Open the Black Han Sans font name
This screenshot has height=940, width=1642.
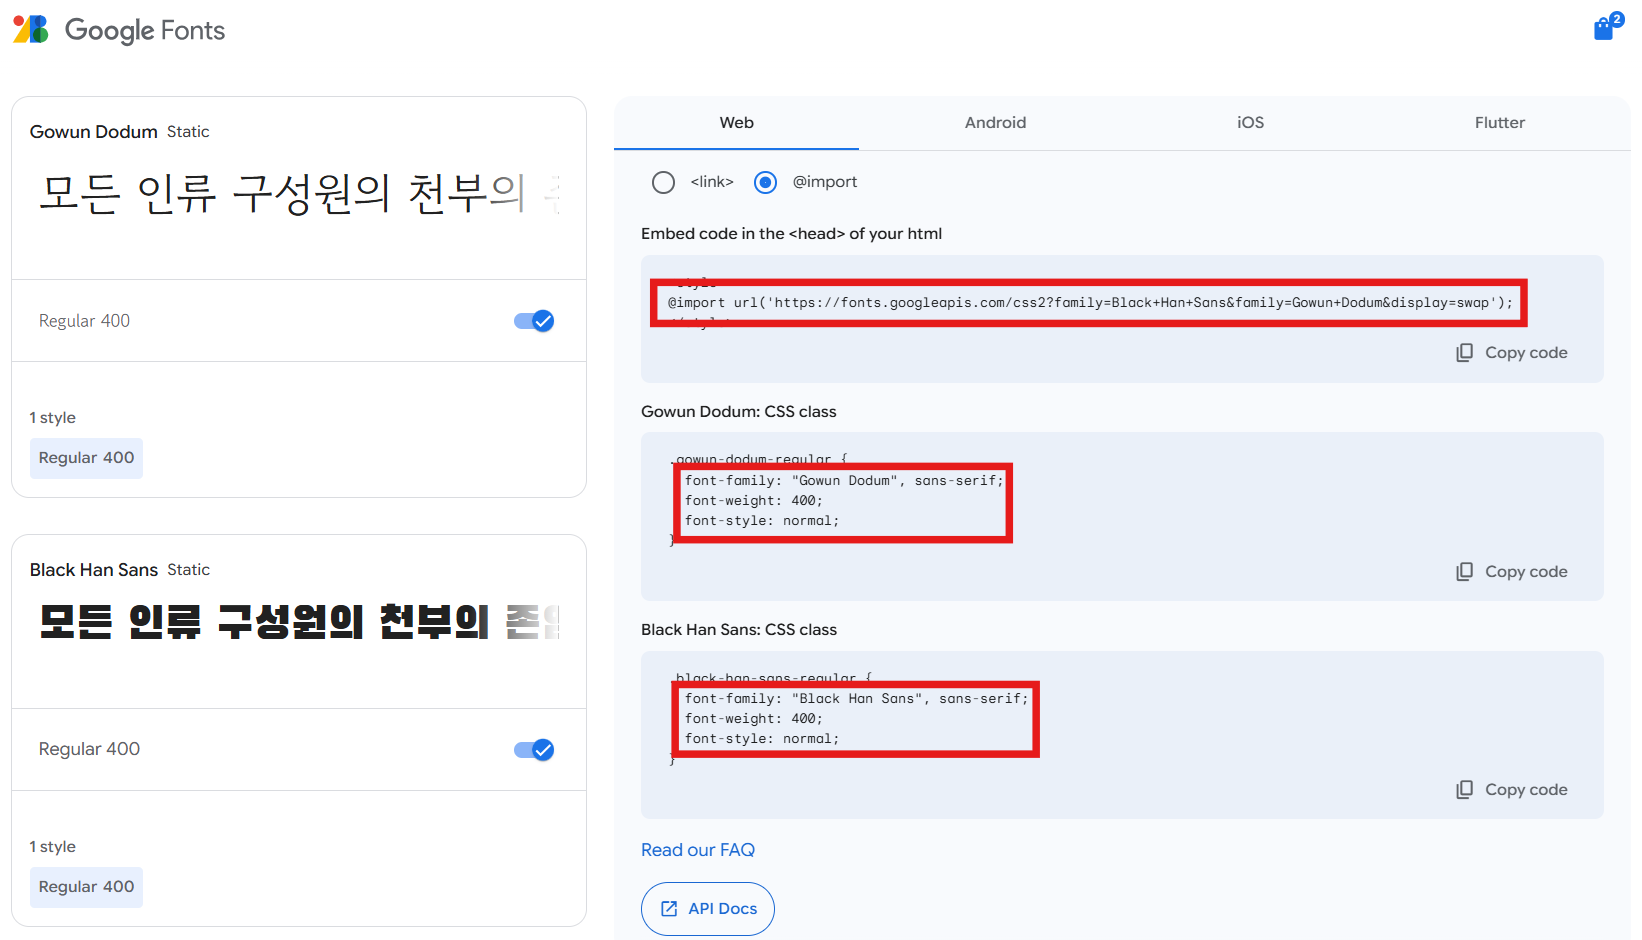click(x=94, y=570)
